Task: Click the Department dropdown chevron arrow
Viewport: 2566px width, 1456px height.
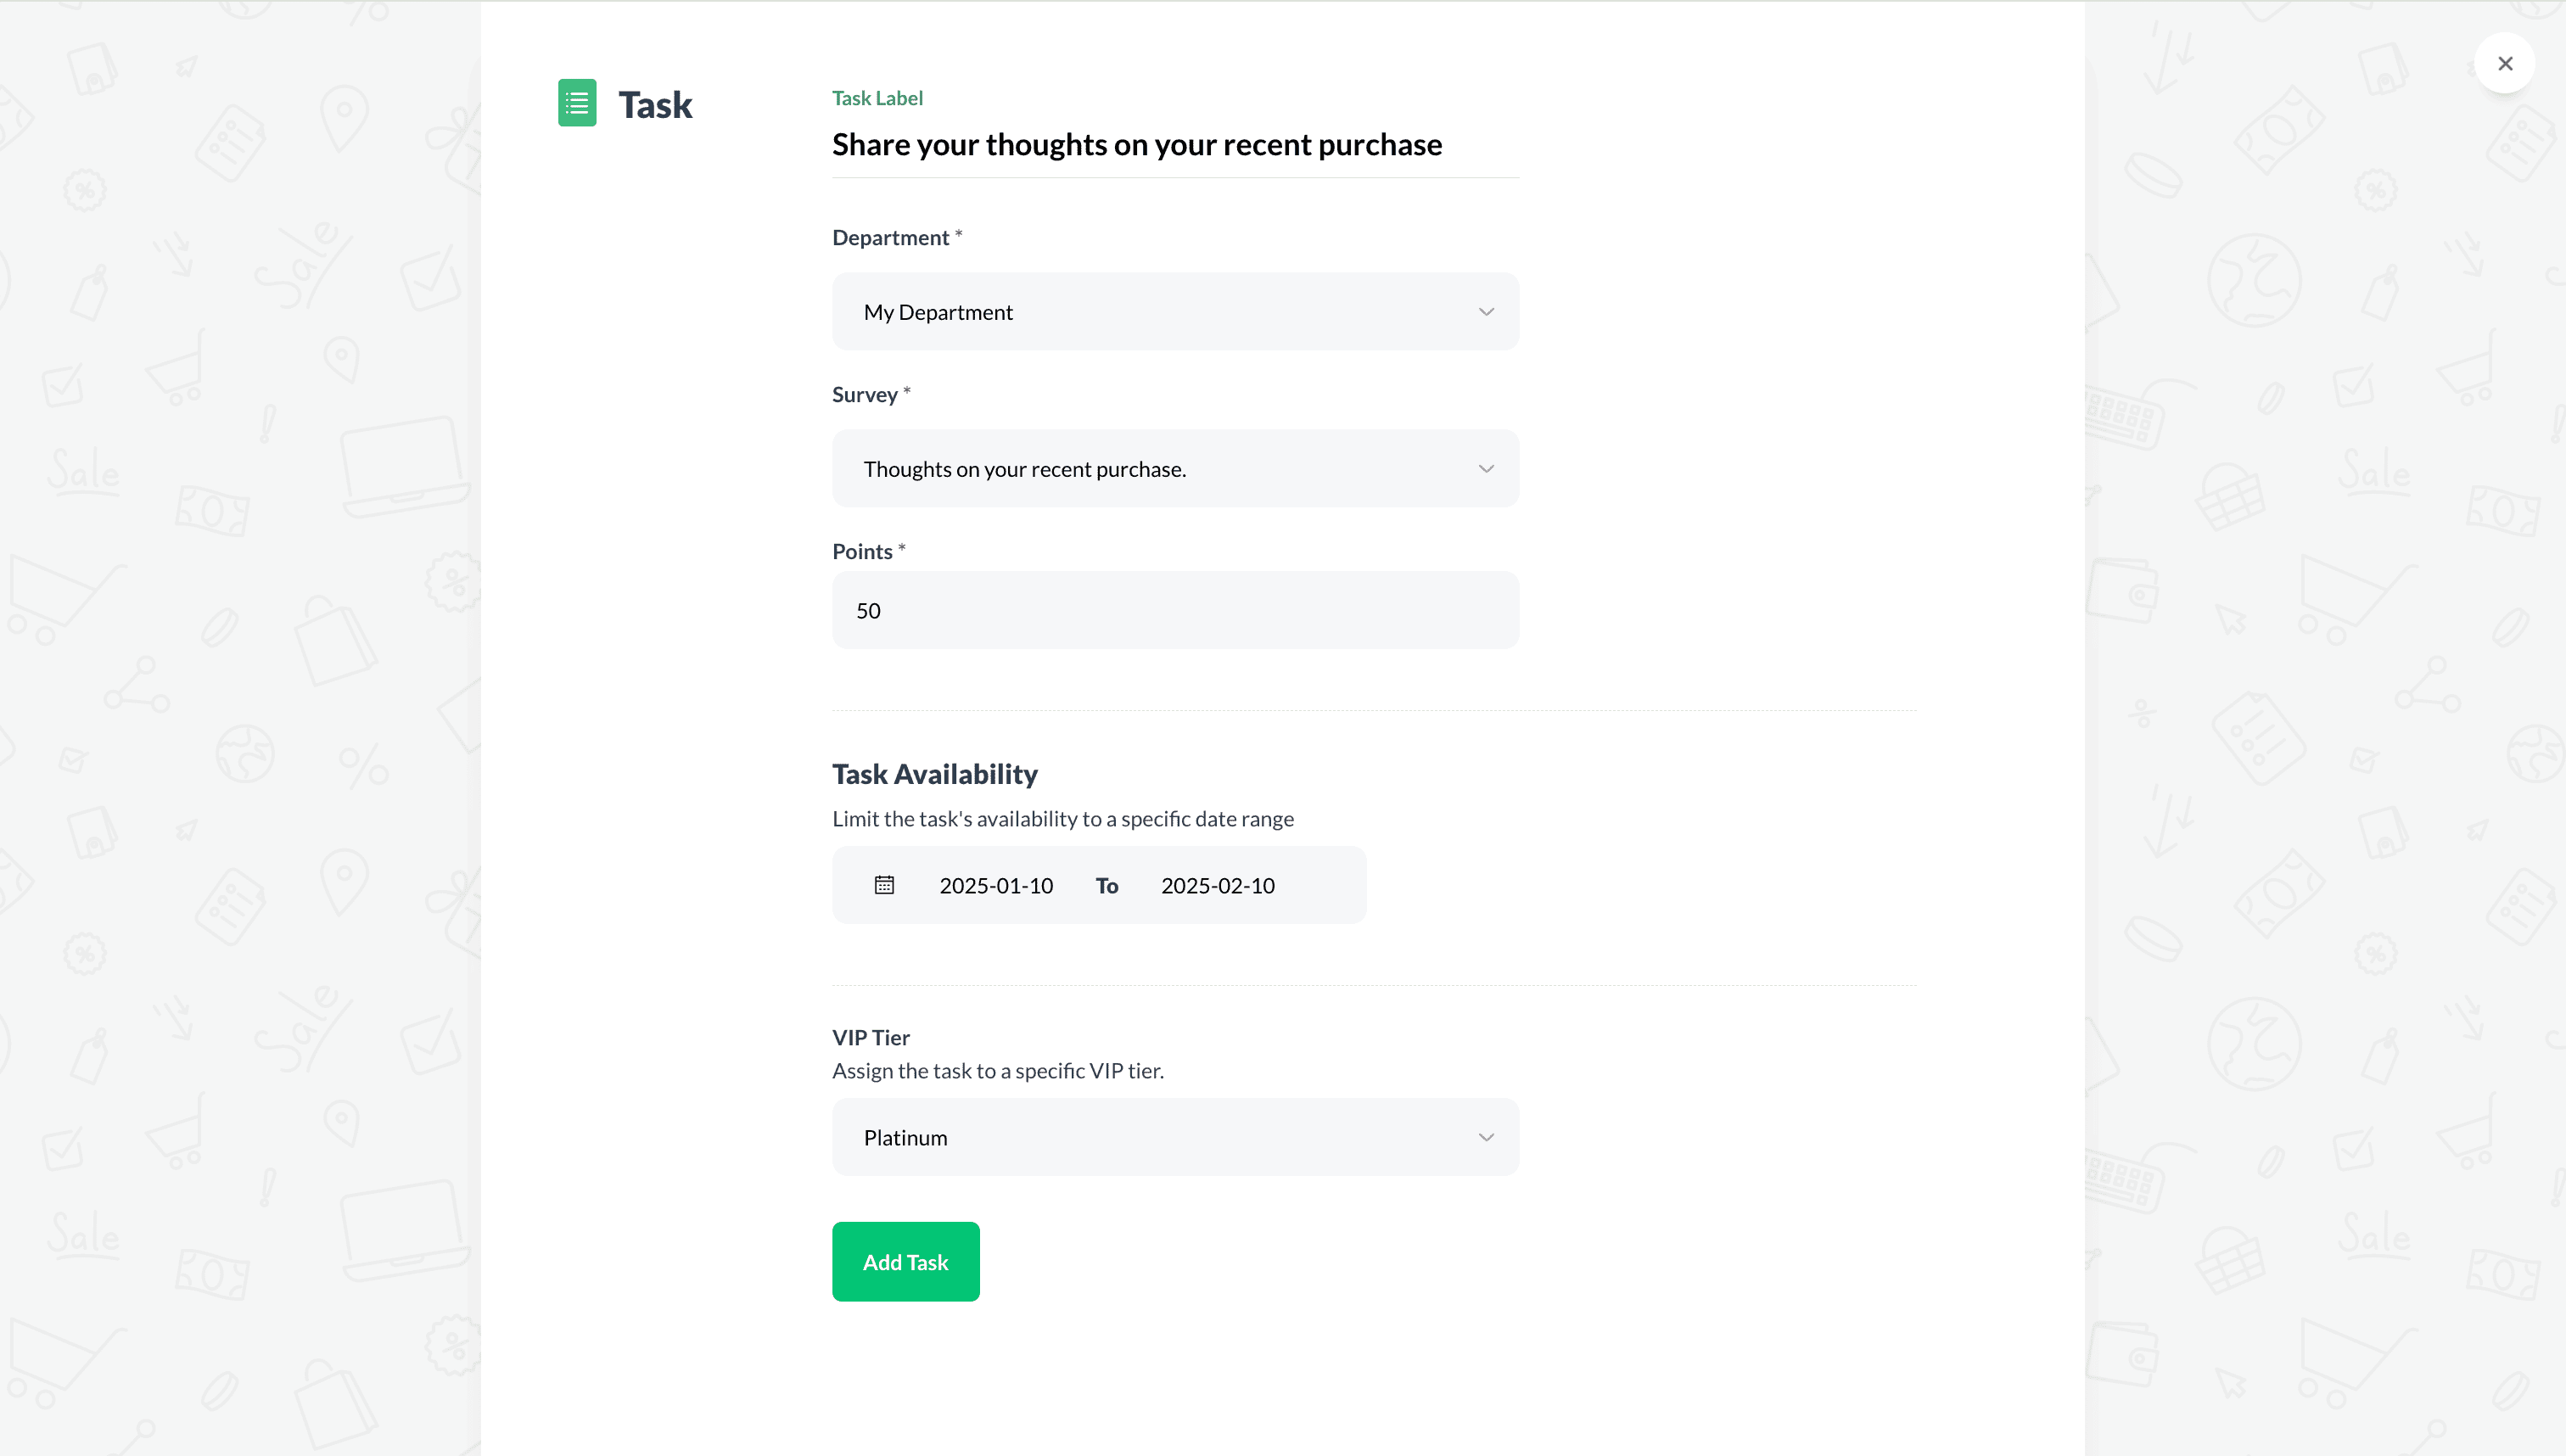Action: tap(1486, 312)
